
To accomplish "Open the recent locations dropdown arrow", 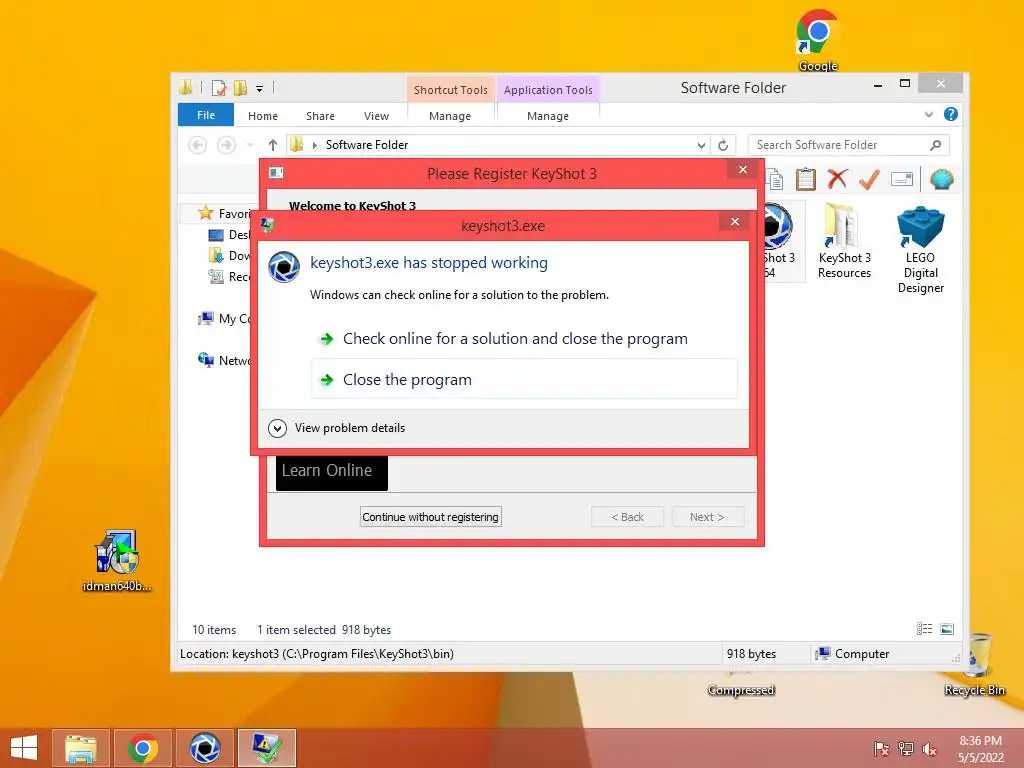I will pyautogui.click(x=249, y=145).
